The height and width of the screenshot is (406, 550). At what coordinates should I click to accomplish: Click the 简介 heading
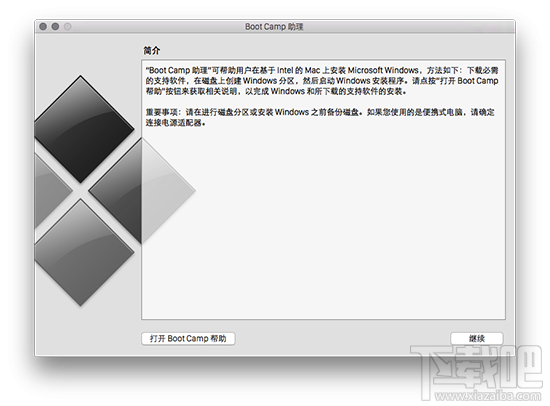point(152,51)
